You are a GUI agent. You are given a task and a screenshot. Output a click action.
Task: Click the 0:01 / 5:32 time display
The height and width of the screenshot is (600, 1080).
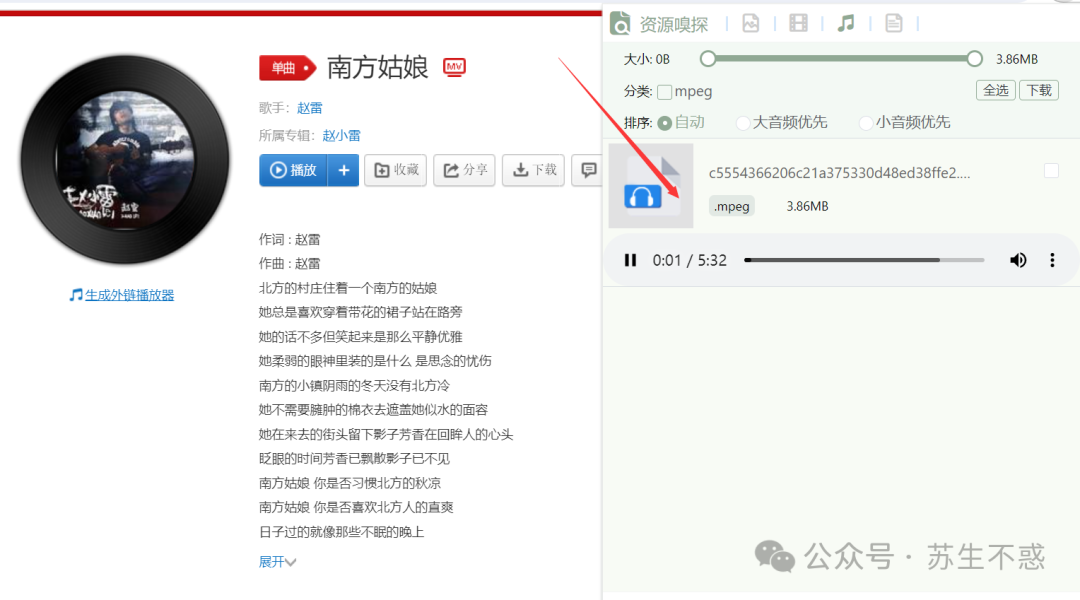689,260
